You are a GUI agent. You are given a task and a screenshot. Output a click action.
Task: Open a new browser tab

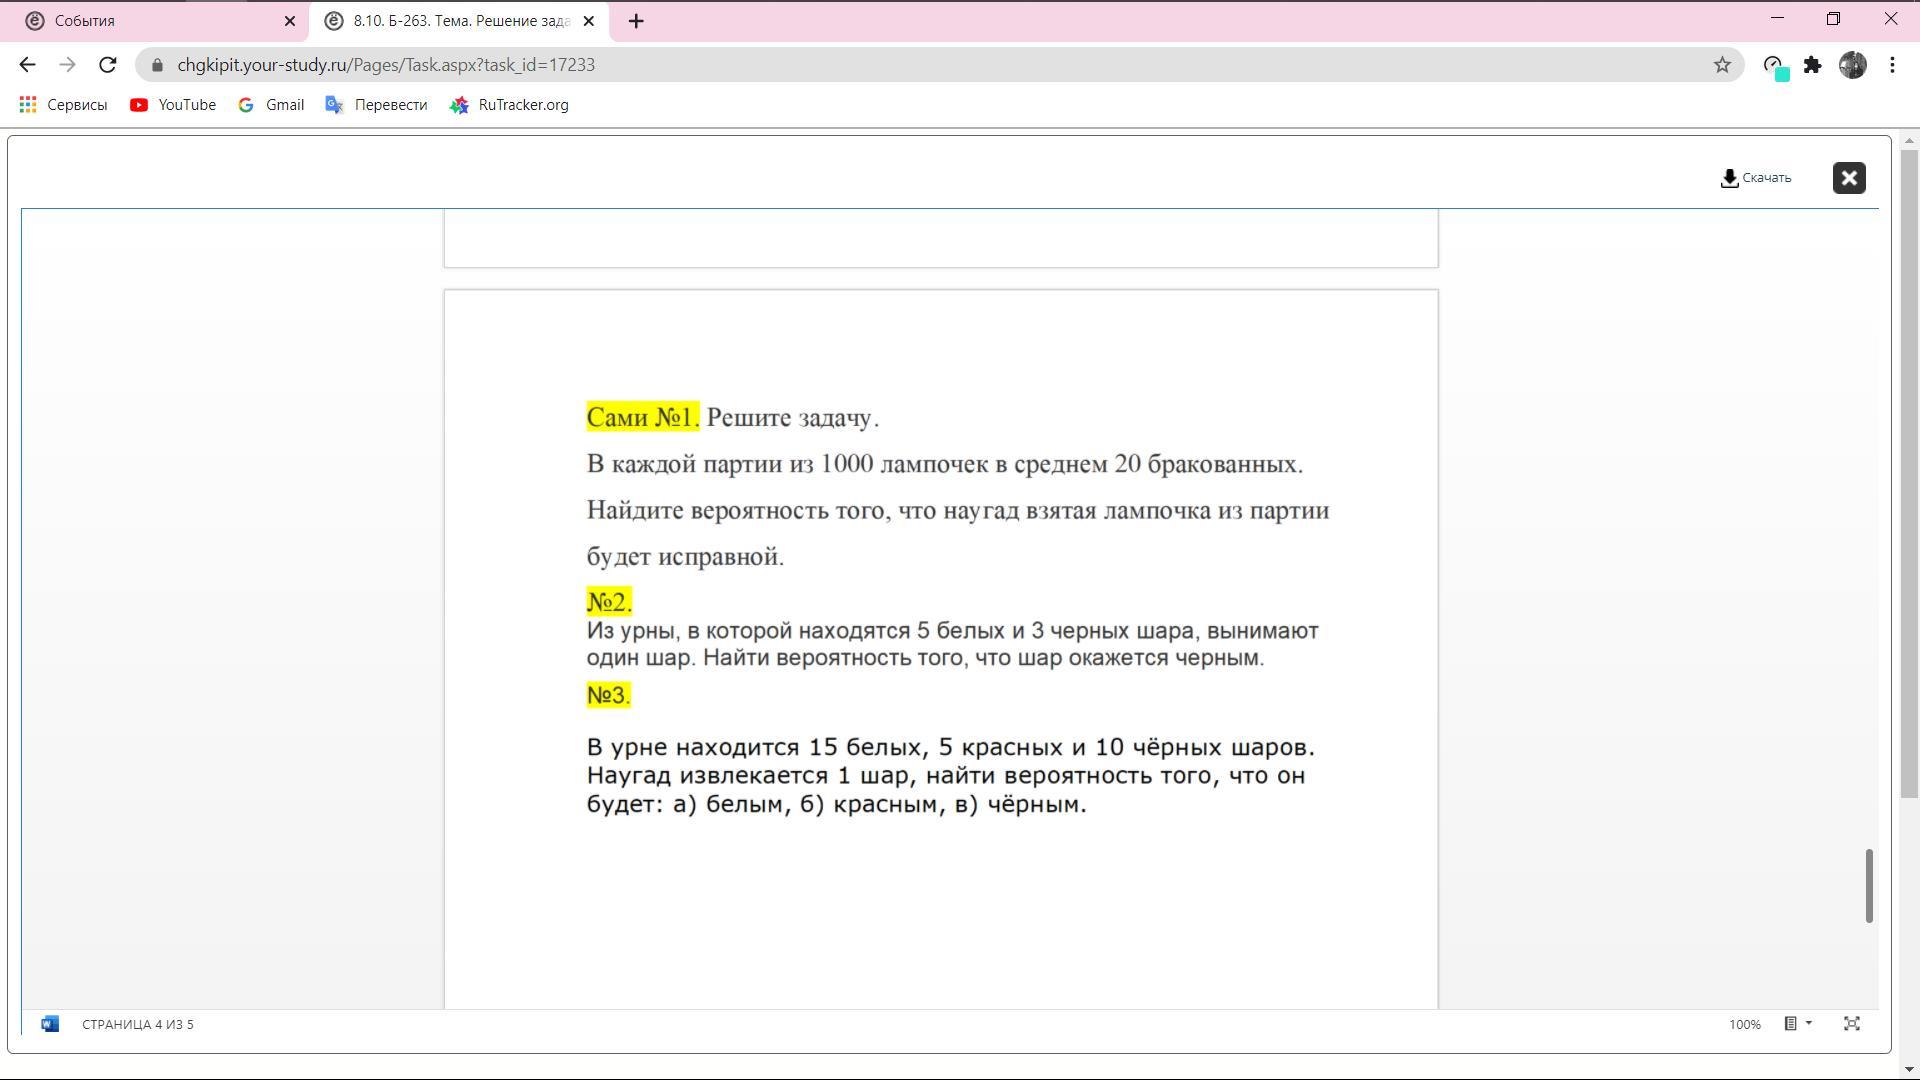(636, 21)
